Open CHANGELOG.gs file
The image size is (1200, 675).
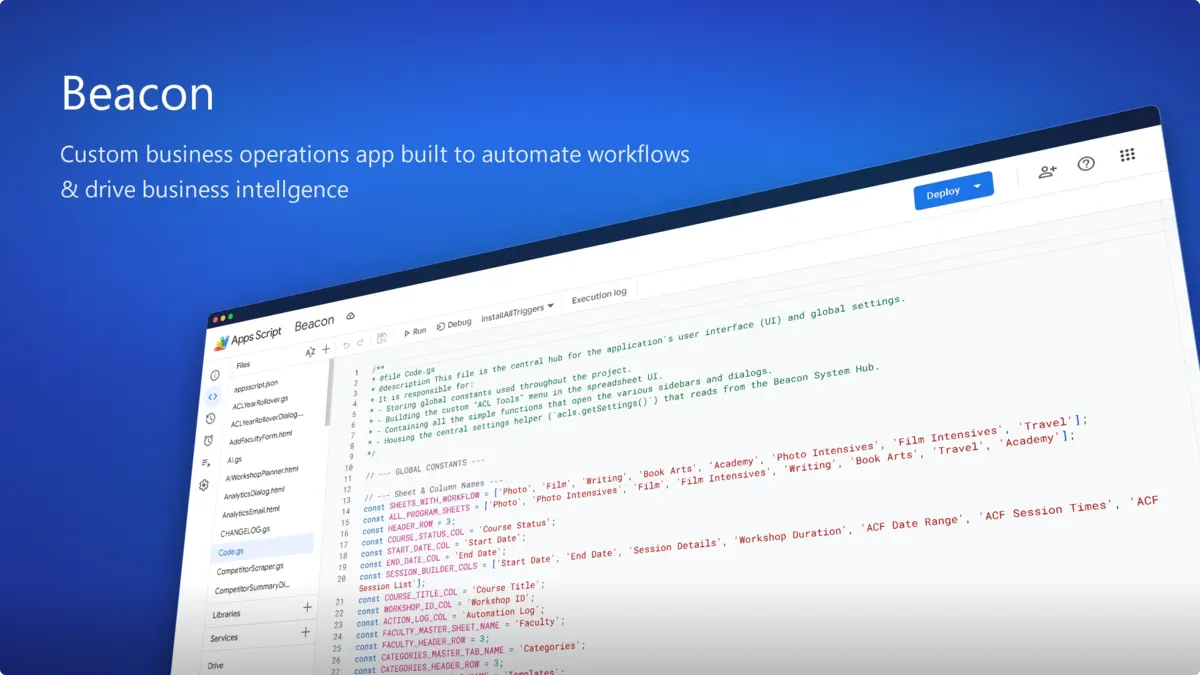tap(245, 532)
